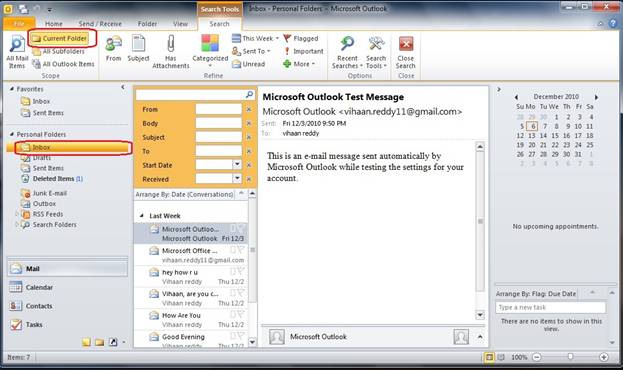623x370 pixels.
Task: Select the Search ribbon tab
Action: pyautogui.click(x=219, y=24)
